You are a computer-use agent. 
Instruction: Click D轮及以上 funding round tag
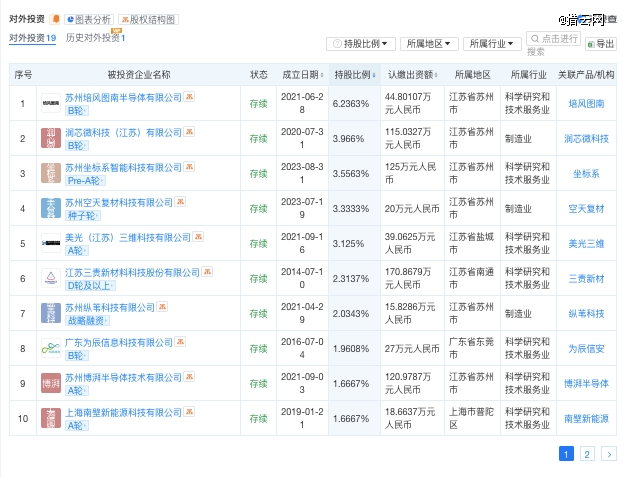[x=91, y=286]
